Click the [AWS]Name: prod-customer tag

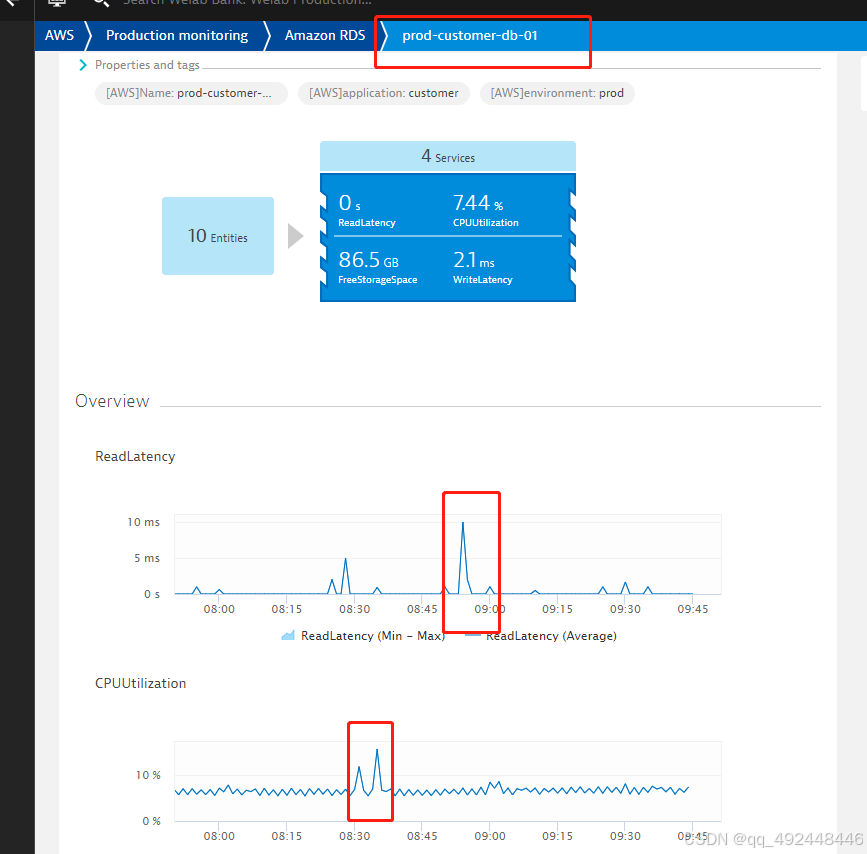191,93
